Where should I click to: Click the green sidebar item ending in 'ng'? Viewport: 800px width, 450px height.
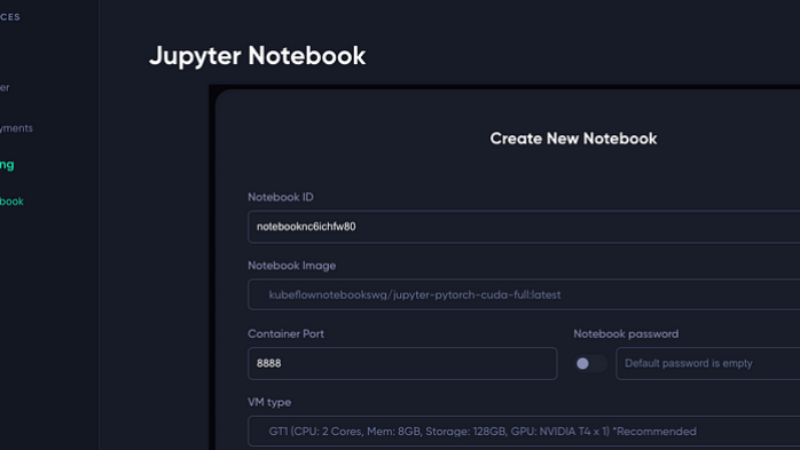point(7,165)
